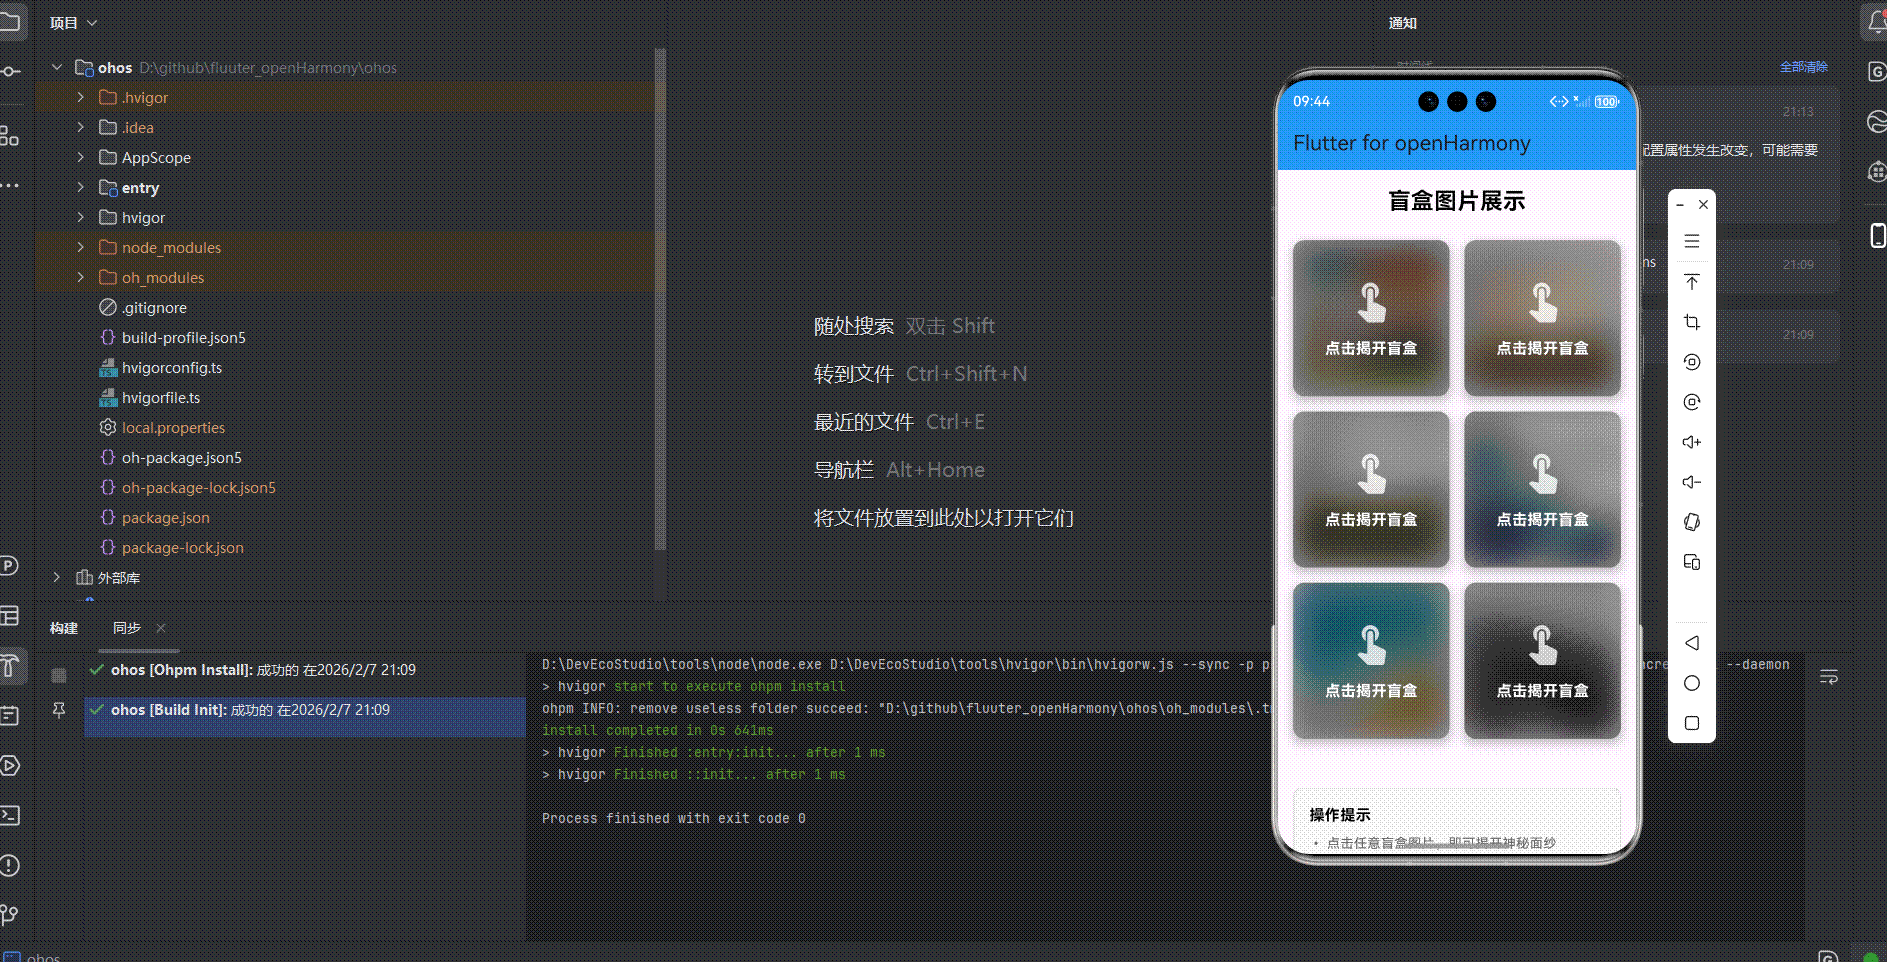Switch to the 同步 tab
Screen dimensions: 1887x962
(127, 628)
